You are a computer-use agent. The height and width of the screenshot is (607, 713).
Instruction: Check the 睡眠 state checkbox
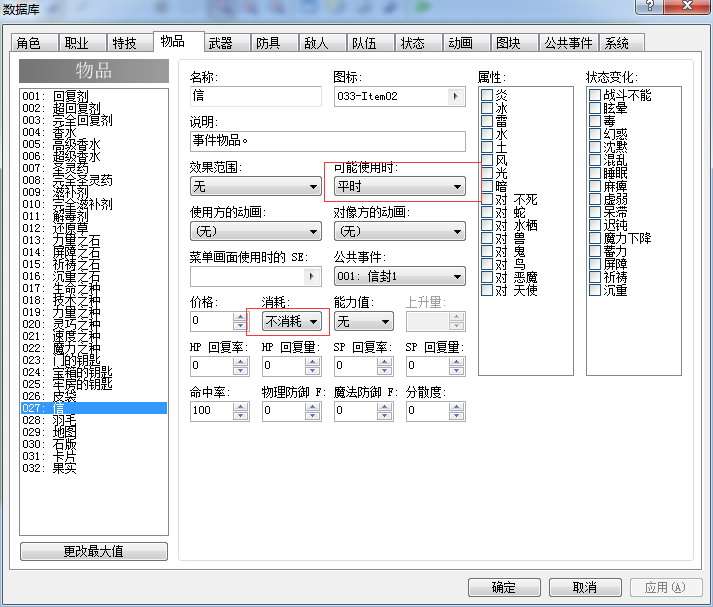point(595,173)
